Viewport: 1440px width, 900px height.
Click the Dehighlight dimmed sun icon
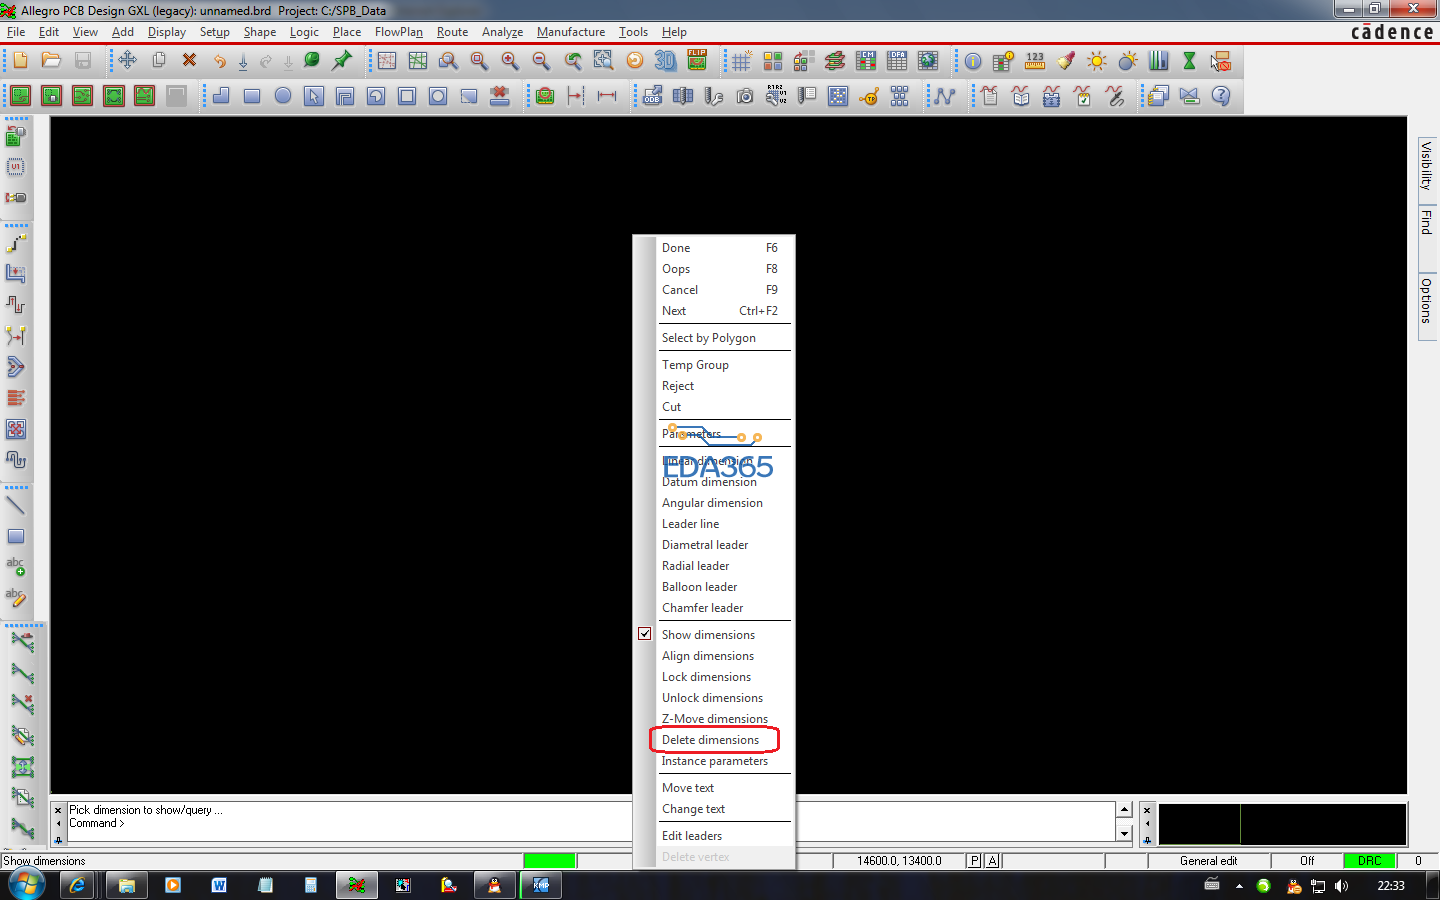(x=1128, y=61)
